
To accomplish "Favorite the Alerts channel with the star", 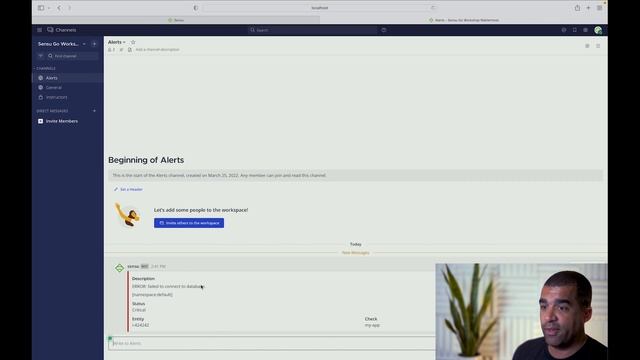I will [133, 42].
